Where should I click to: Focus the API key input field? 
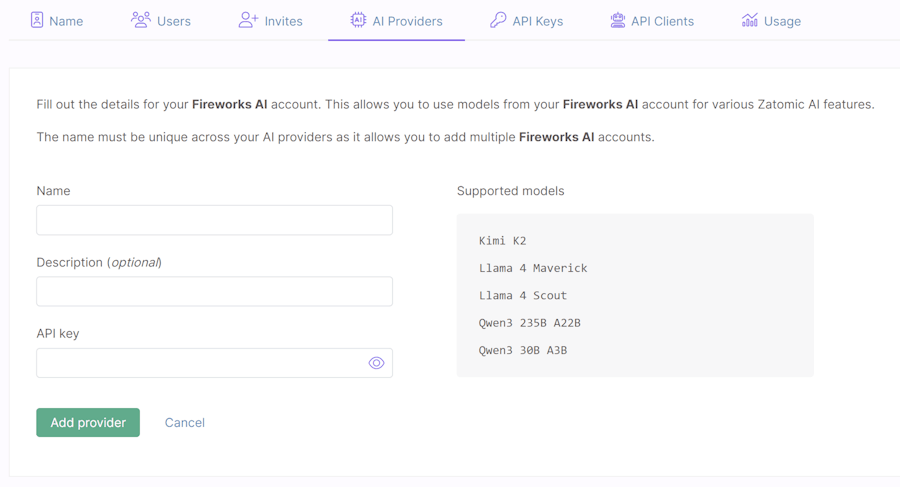click(x=215, y=363)
